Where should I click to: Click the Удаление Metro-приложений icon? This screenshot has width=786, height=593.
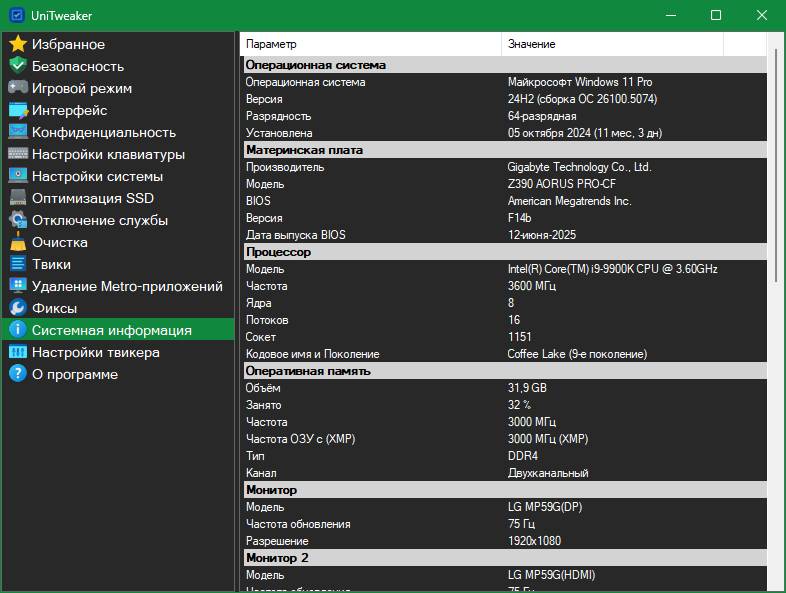coord(18,286)
